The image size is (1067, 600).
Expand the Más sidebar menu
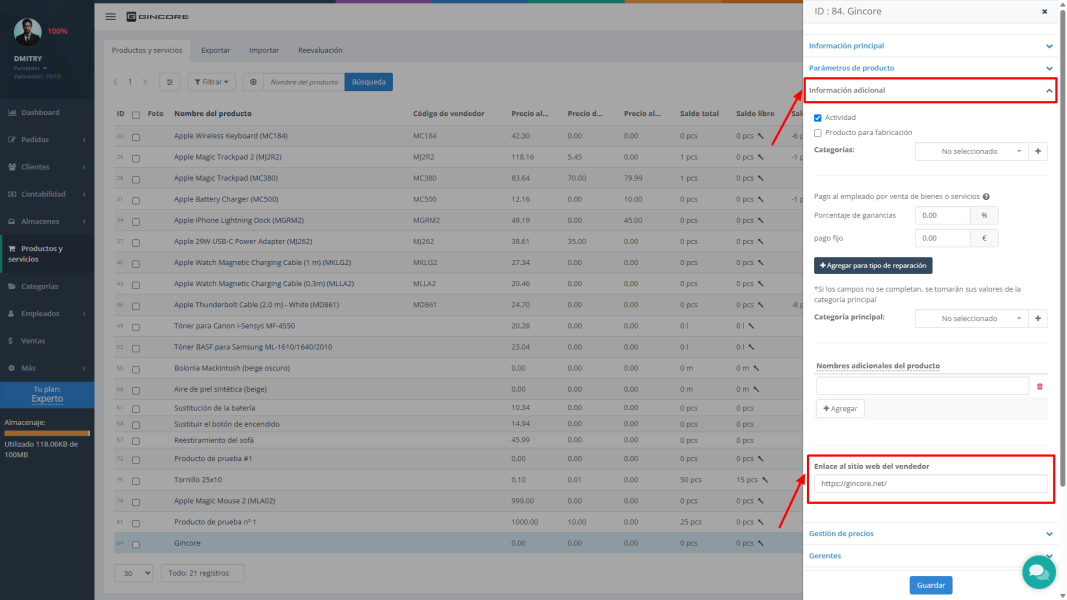coord(47,368)
